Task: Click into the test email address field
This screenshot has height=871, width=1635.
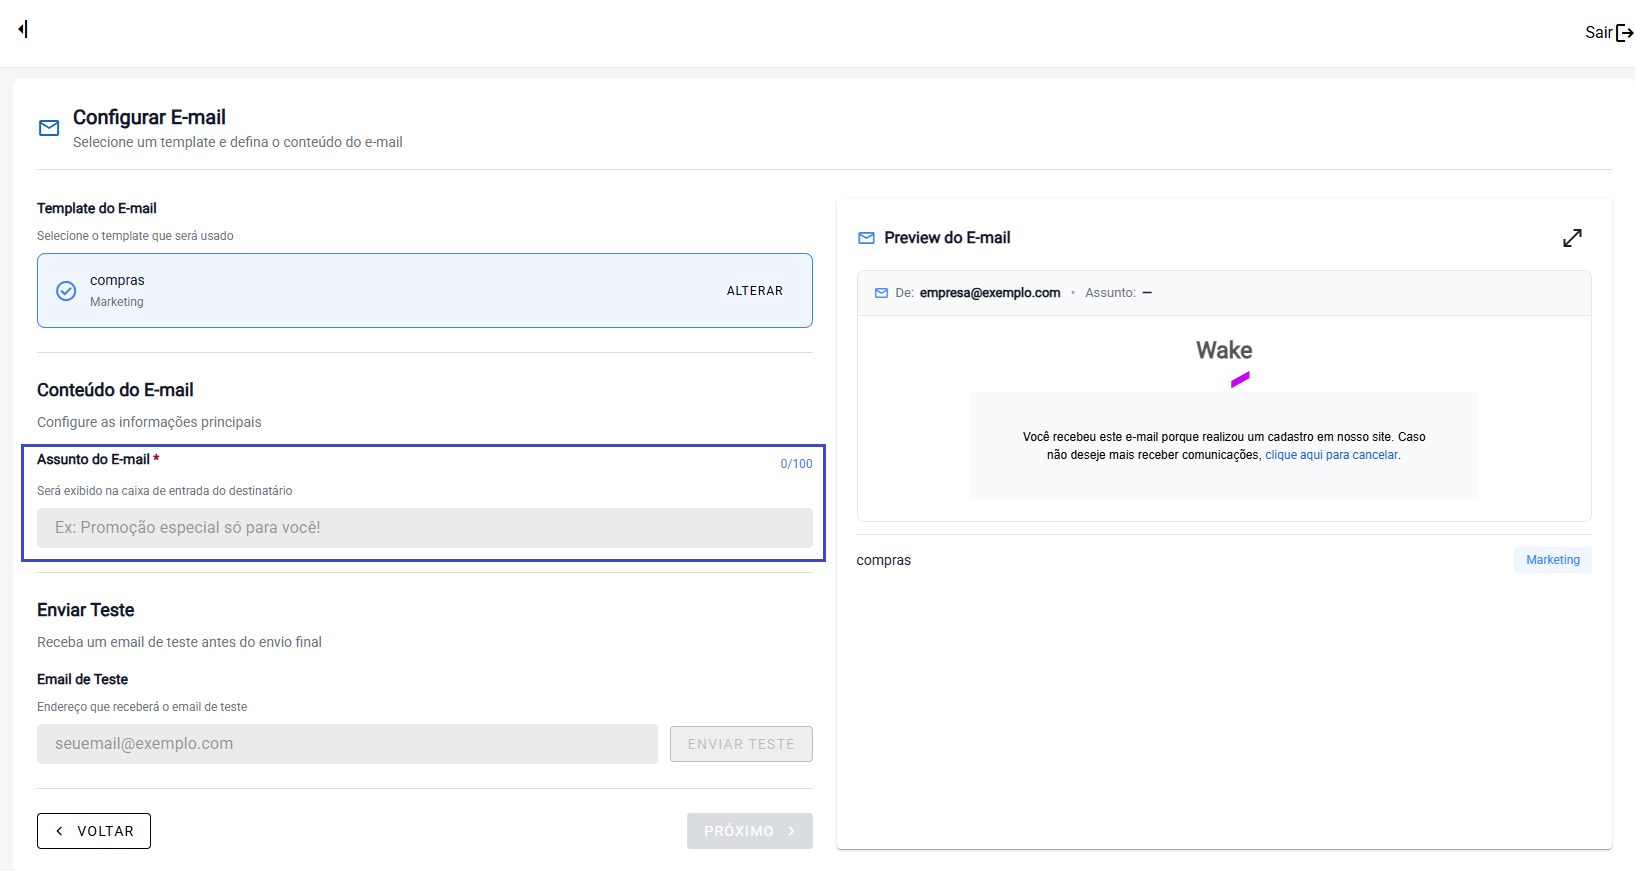Action: (347, 744)
